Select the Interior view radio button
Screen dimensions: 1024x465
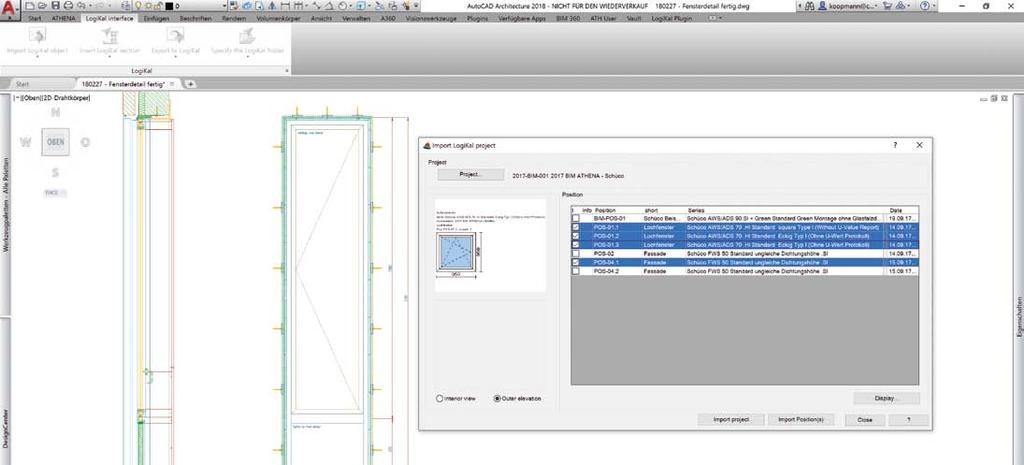440,398
